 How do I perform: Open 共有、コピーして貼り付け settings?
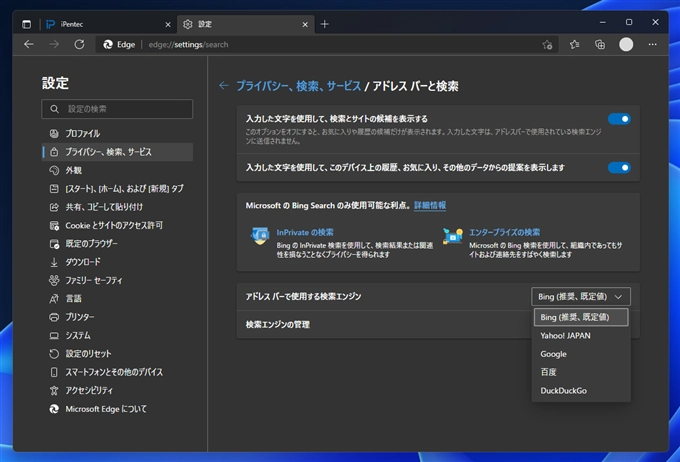(x=117, y=207)
